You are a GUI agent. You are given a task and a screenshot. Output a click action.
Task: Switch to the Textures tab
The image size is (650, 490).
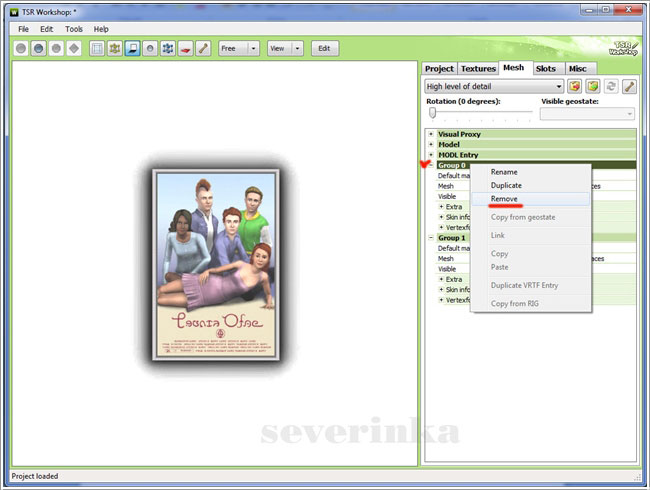(478, 68)
